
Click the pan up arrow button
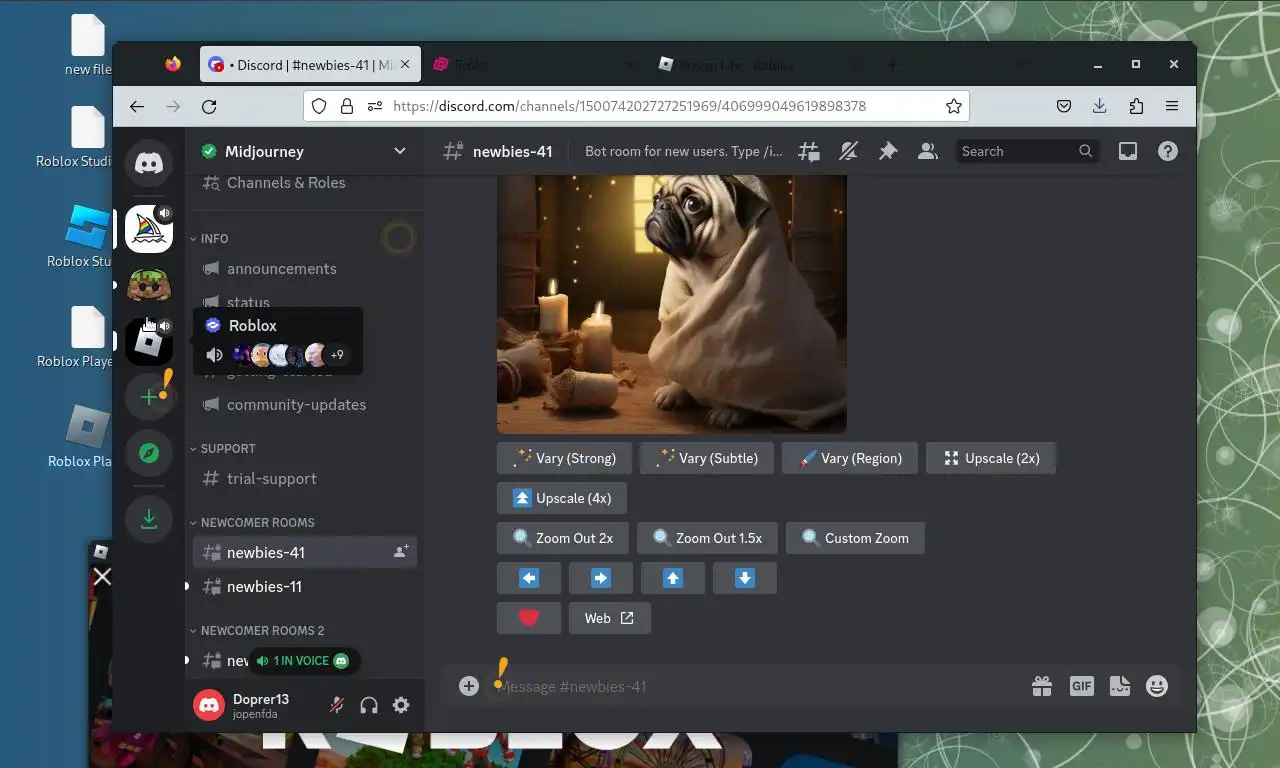(x=673, y=578)
